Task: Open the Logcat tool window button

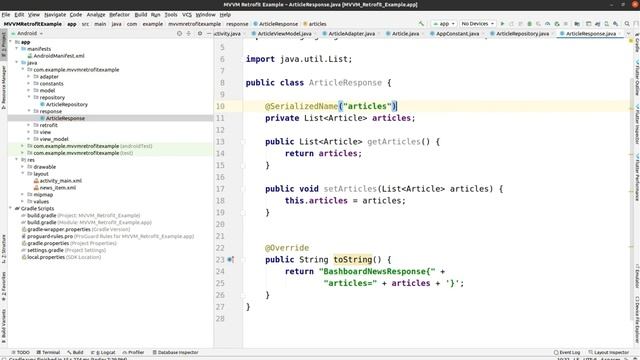Action: (x=103, y=352)
